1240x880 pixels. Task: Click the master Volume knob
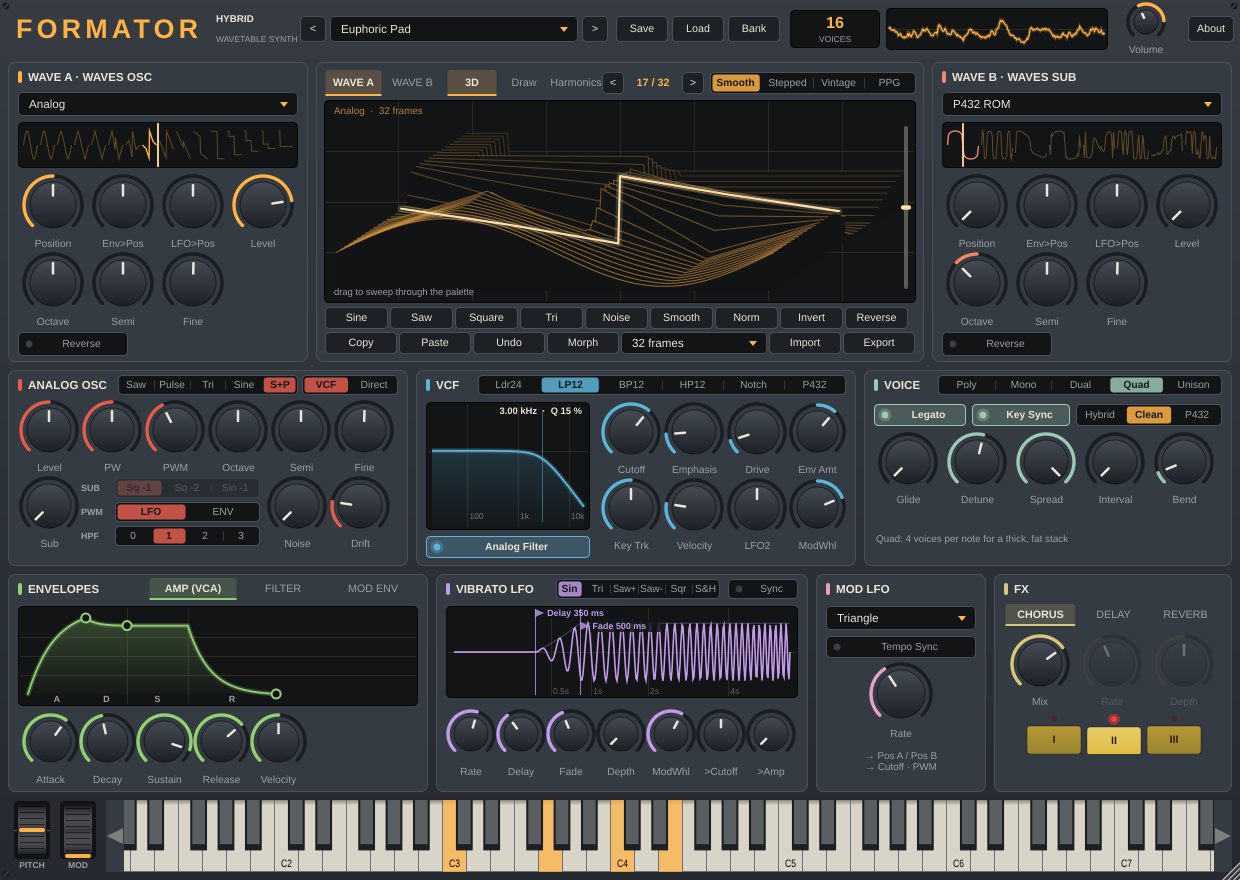(1146, 21)
